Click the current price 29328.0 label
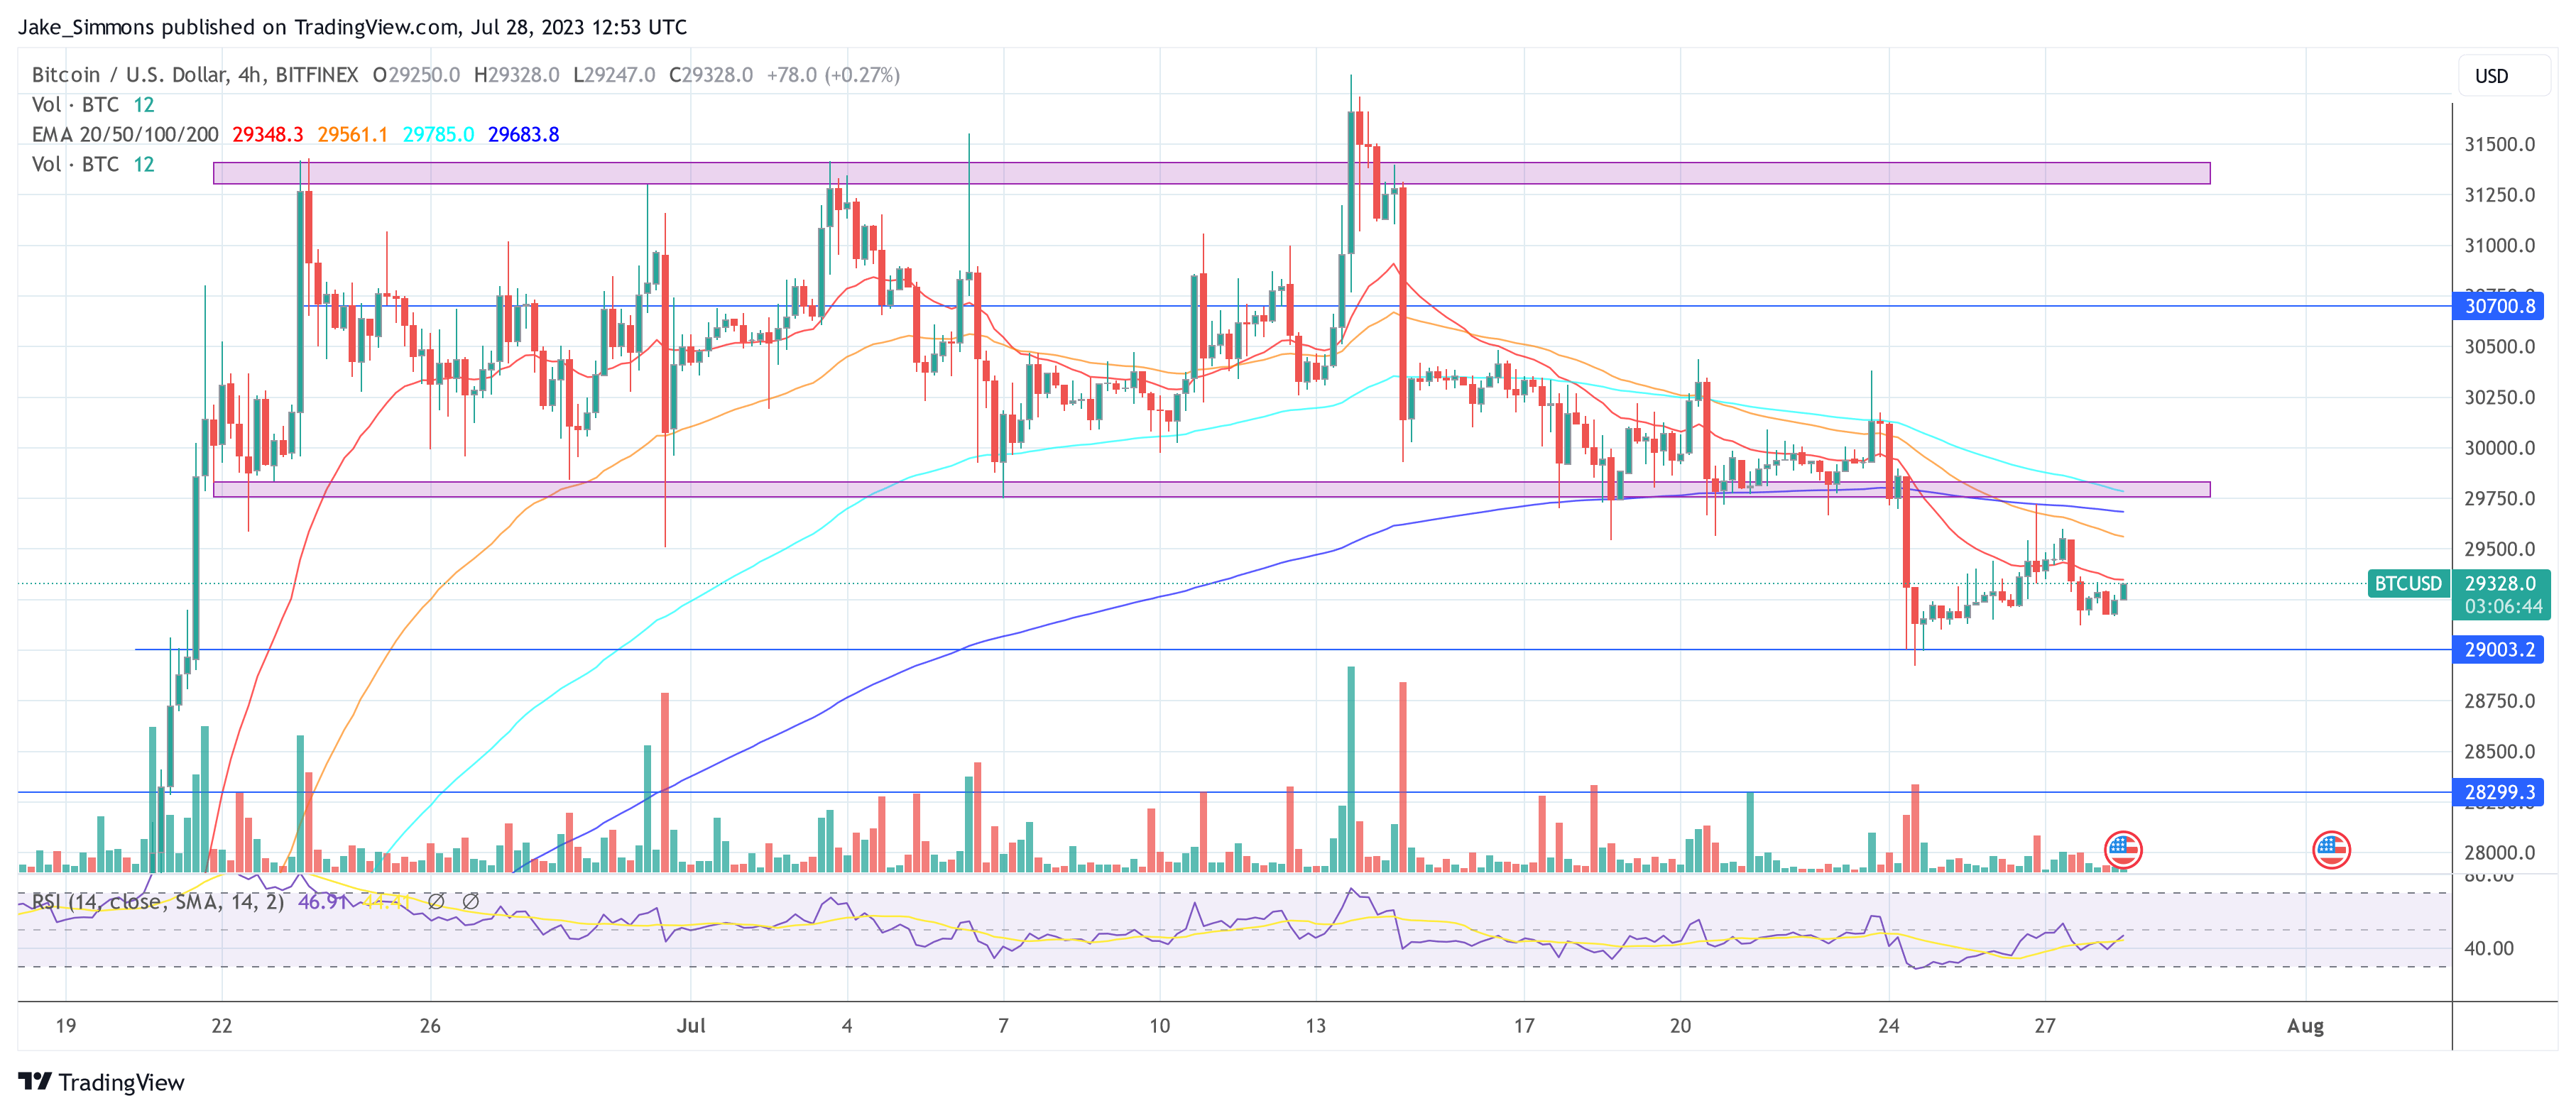 [2500, 583]
